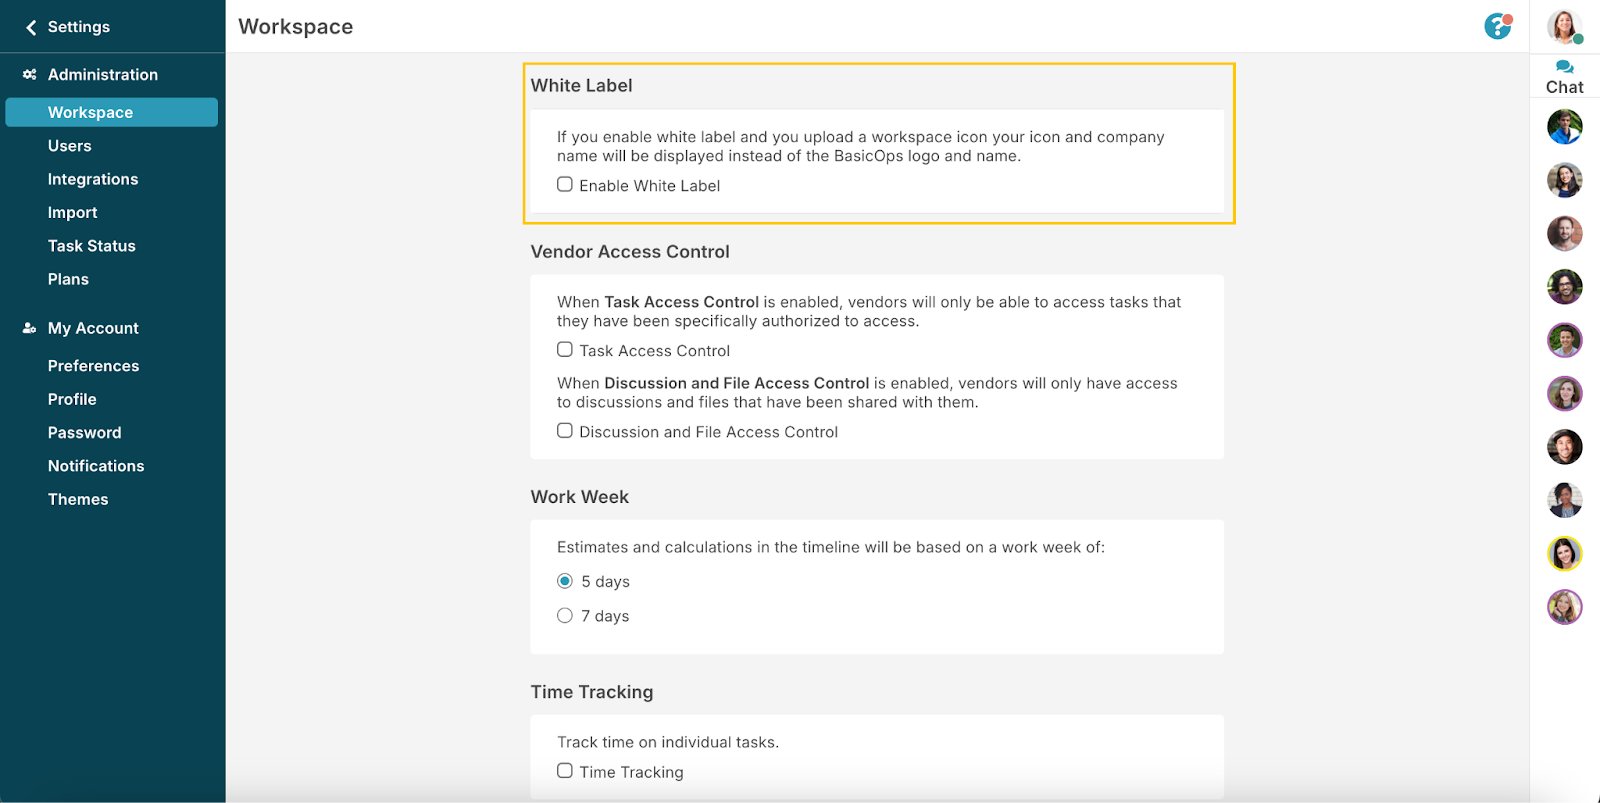Open your profile avatar at top right
The width and height of the screenshot is (1600, 803).
click(1564, 27)
